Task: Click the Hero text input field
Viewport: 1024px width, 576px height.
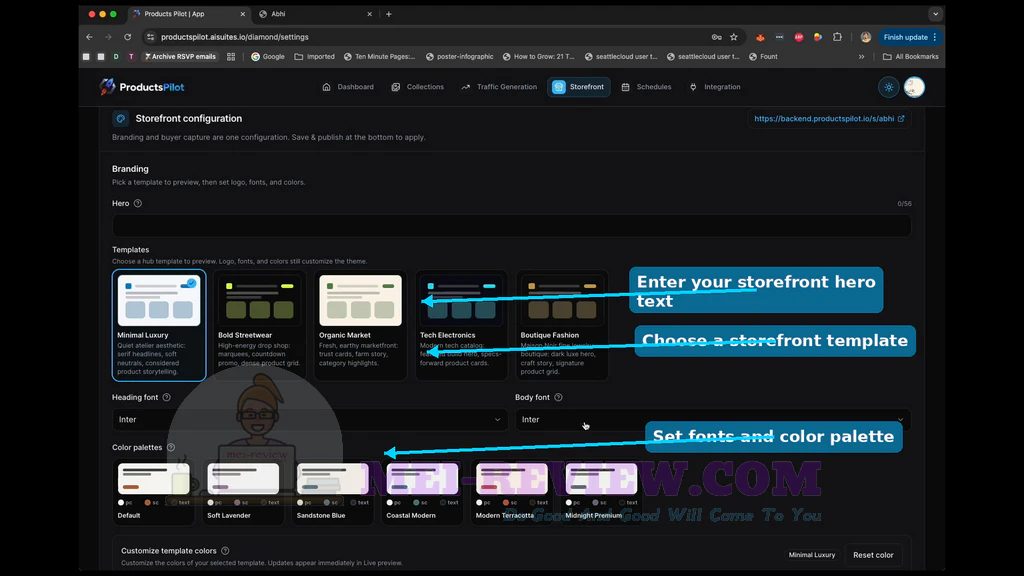Action: [x=511, y=225]
